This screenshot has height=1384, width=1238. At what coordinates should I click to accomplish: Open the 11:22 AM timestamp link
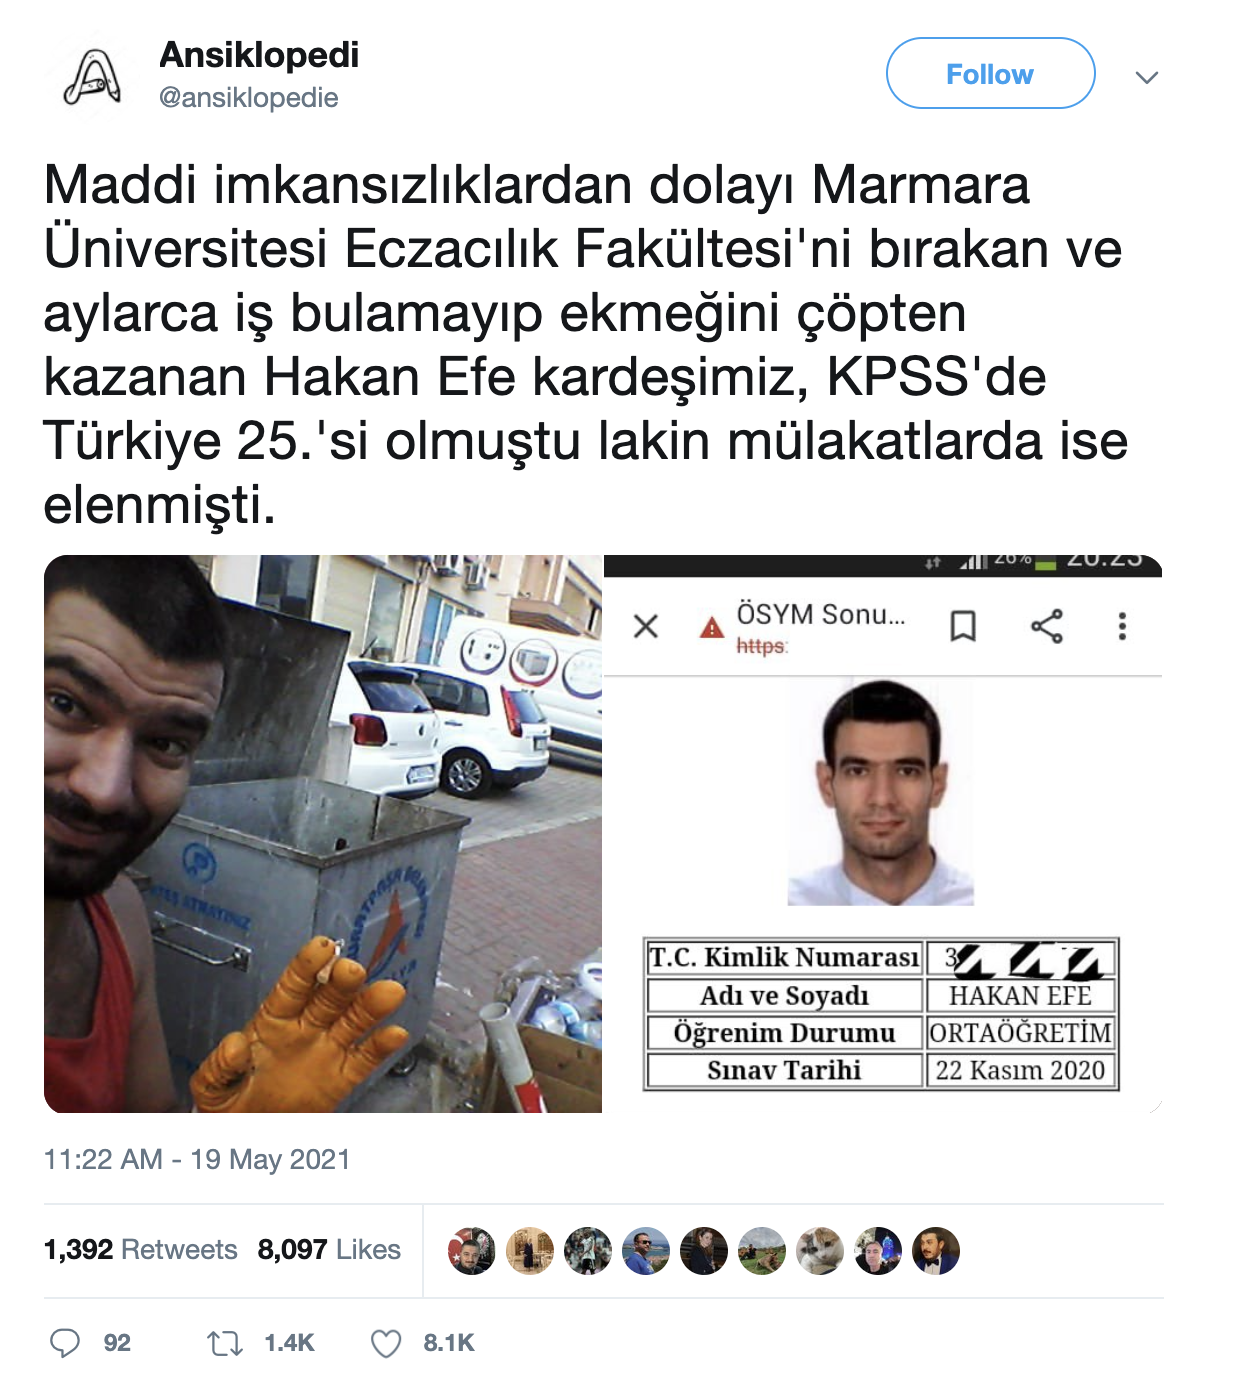[197, 1159]
